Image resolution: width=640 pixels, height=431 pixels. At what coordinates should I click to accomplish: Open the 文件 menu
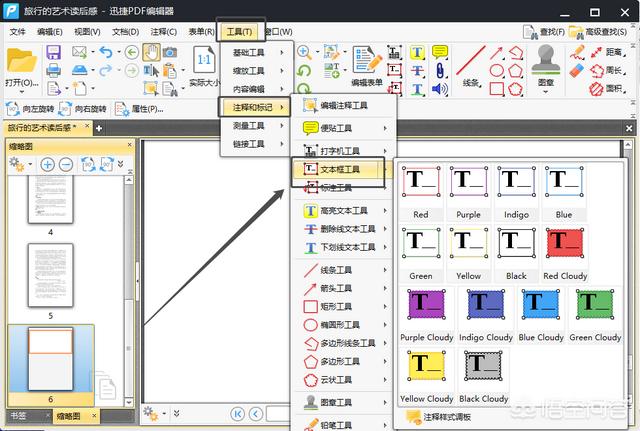[x=18, y=31]
